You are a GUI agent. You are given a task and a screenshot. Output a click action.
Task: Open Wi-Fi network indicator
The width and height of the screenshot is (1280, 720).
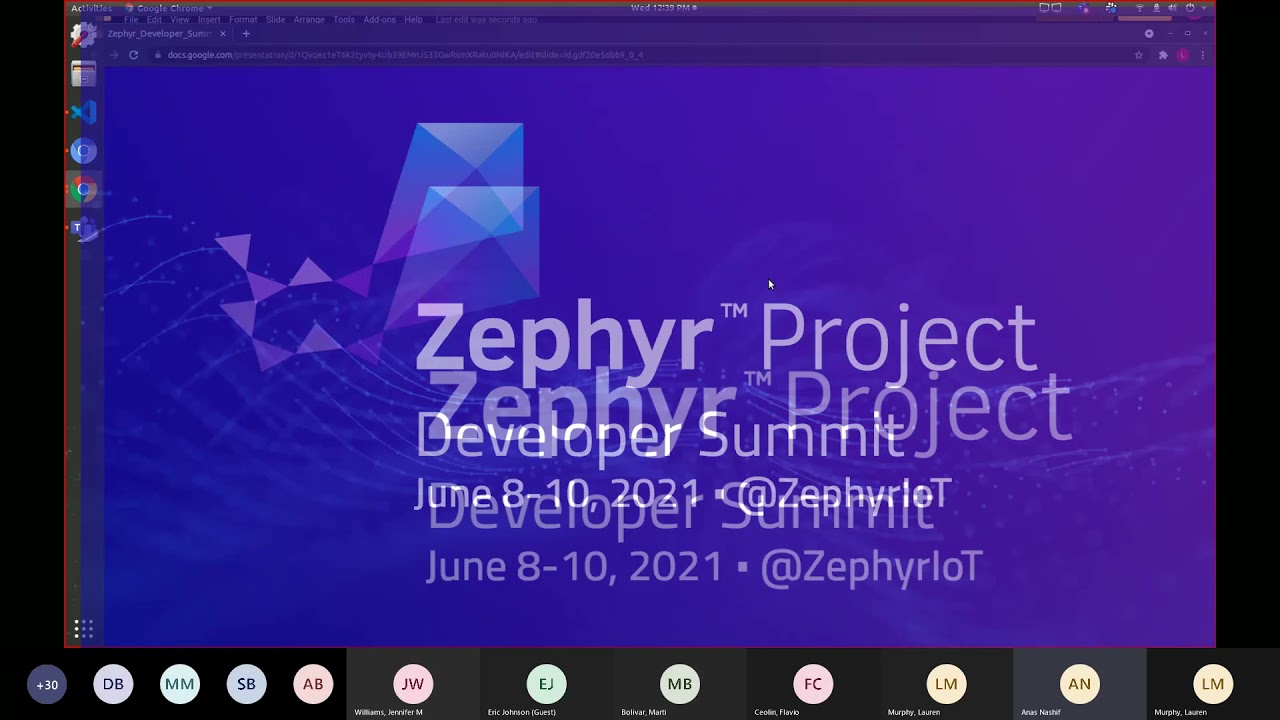coord(1139,8)
